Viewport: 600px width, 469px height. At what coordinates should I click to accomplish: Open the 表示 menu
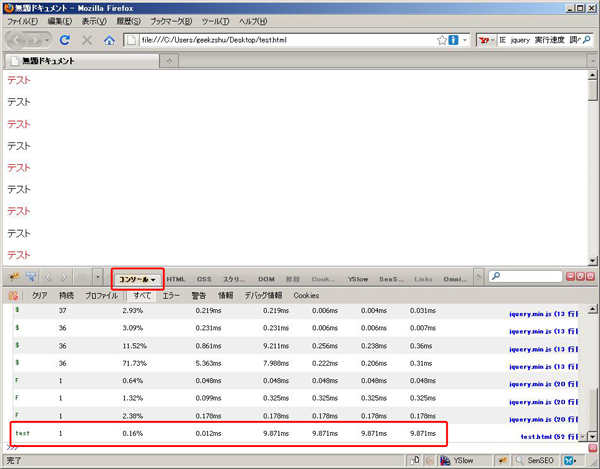click(94, 21)
